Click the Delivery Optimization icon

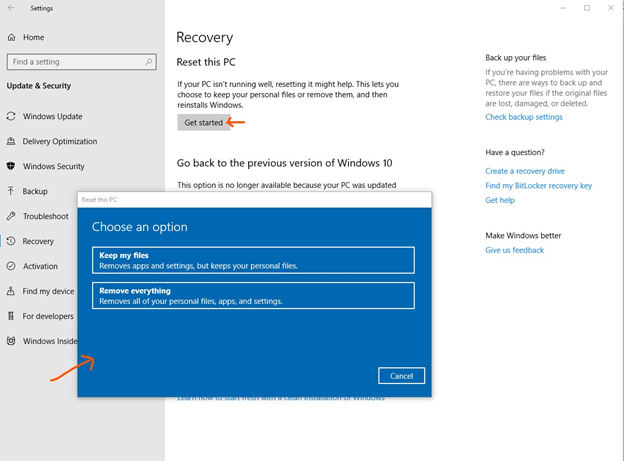pyautogui.click(x=11, y=141)
